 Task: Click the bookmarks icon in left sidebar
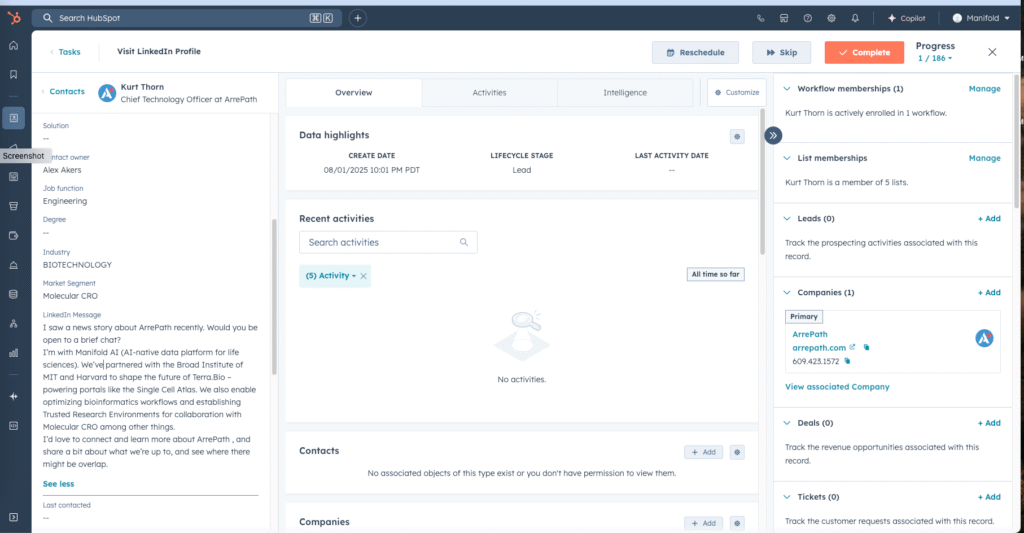click(13, 74)
